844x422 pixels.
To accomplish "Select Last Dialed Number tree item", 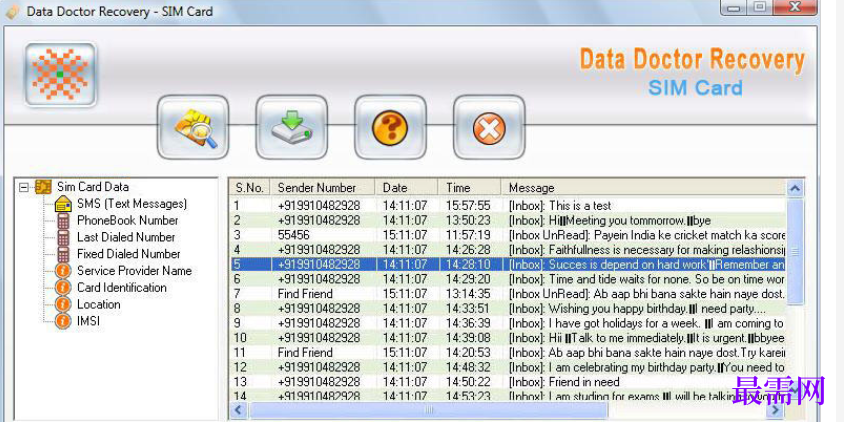I will point(126,237).
